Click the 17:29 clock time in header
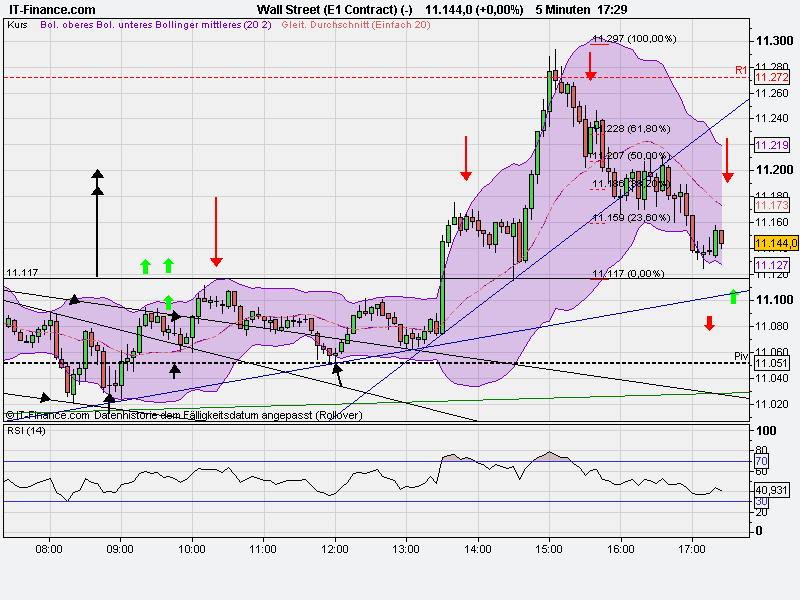 coord(614,9)
